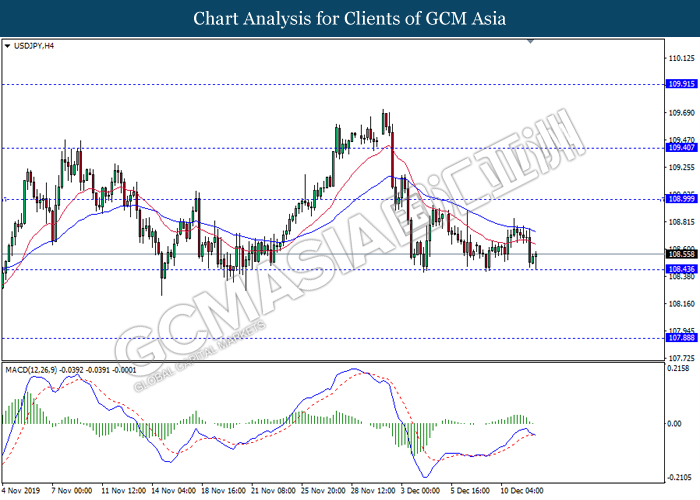The width and height of the screenshot is (700, 500).
Task: Click the 3 Dec 00:00 time label
Action: (420, 491)
